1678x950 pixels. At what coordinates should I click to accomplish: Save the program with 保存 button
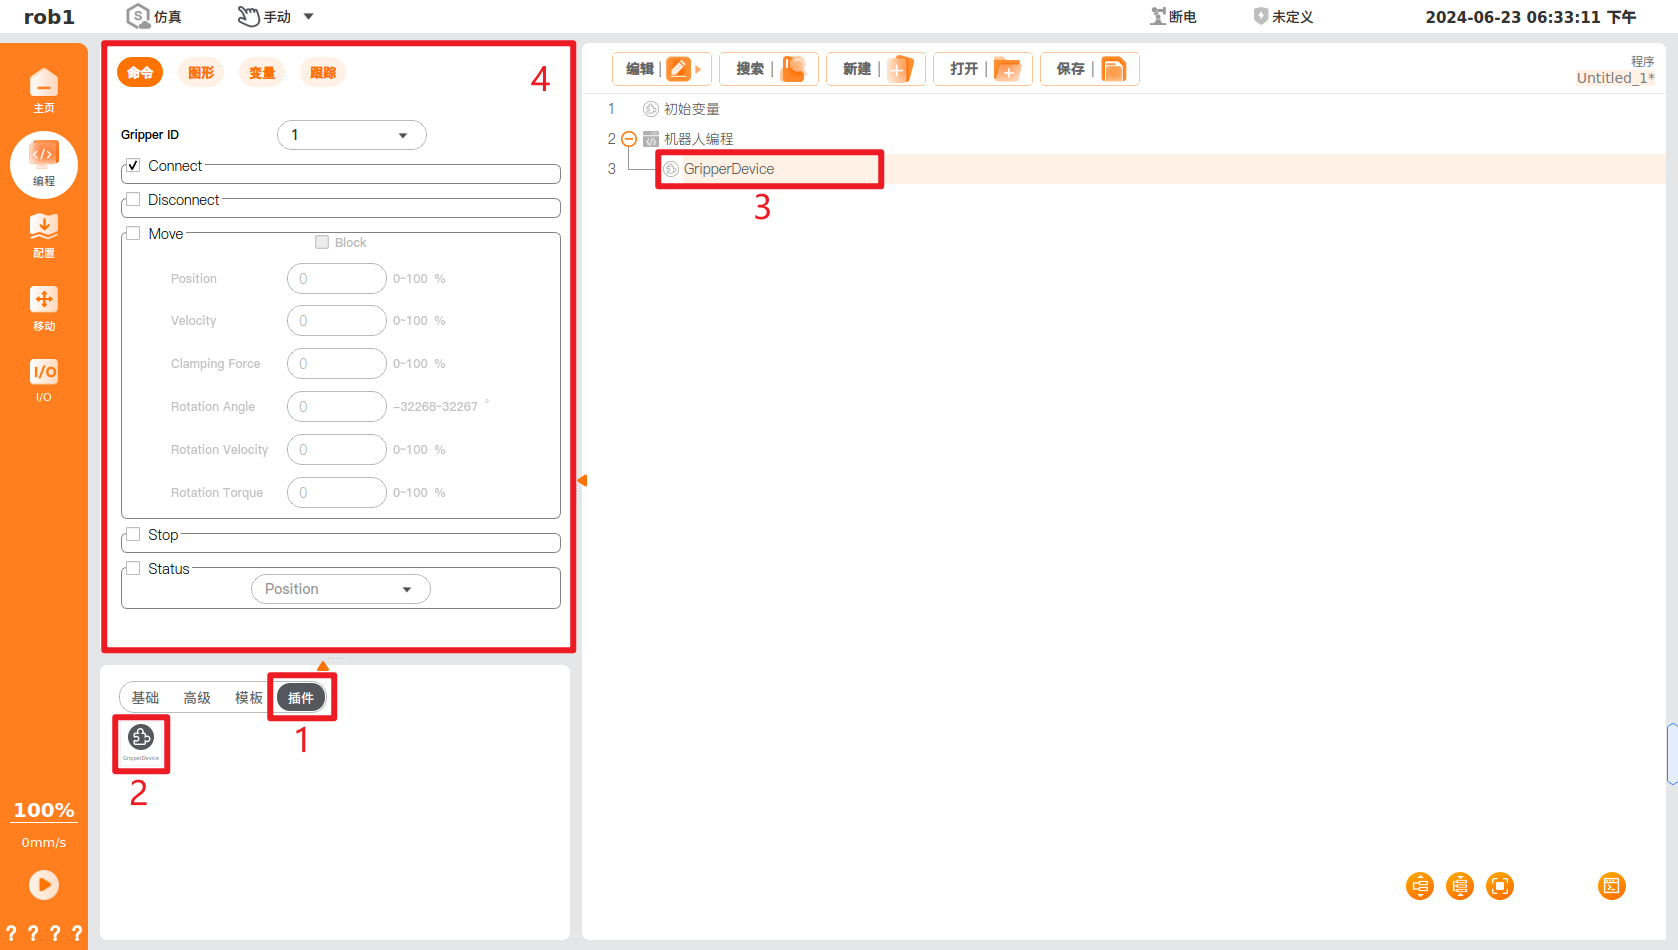pos(1089,68)
